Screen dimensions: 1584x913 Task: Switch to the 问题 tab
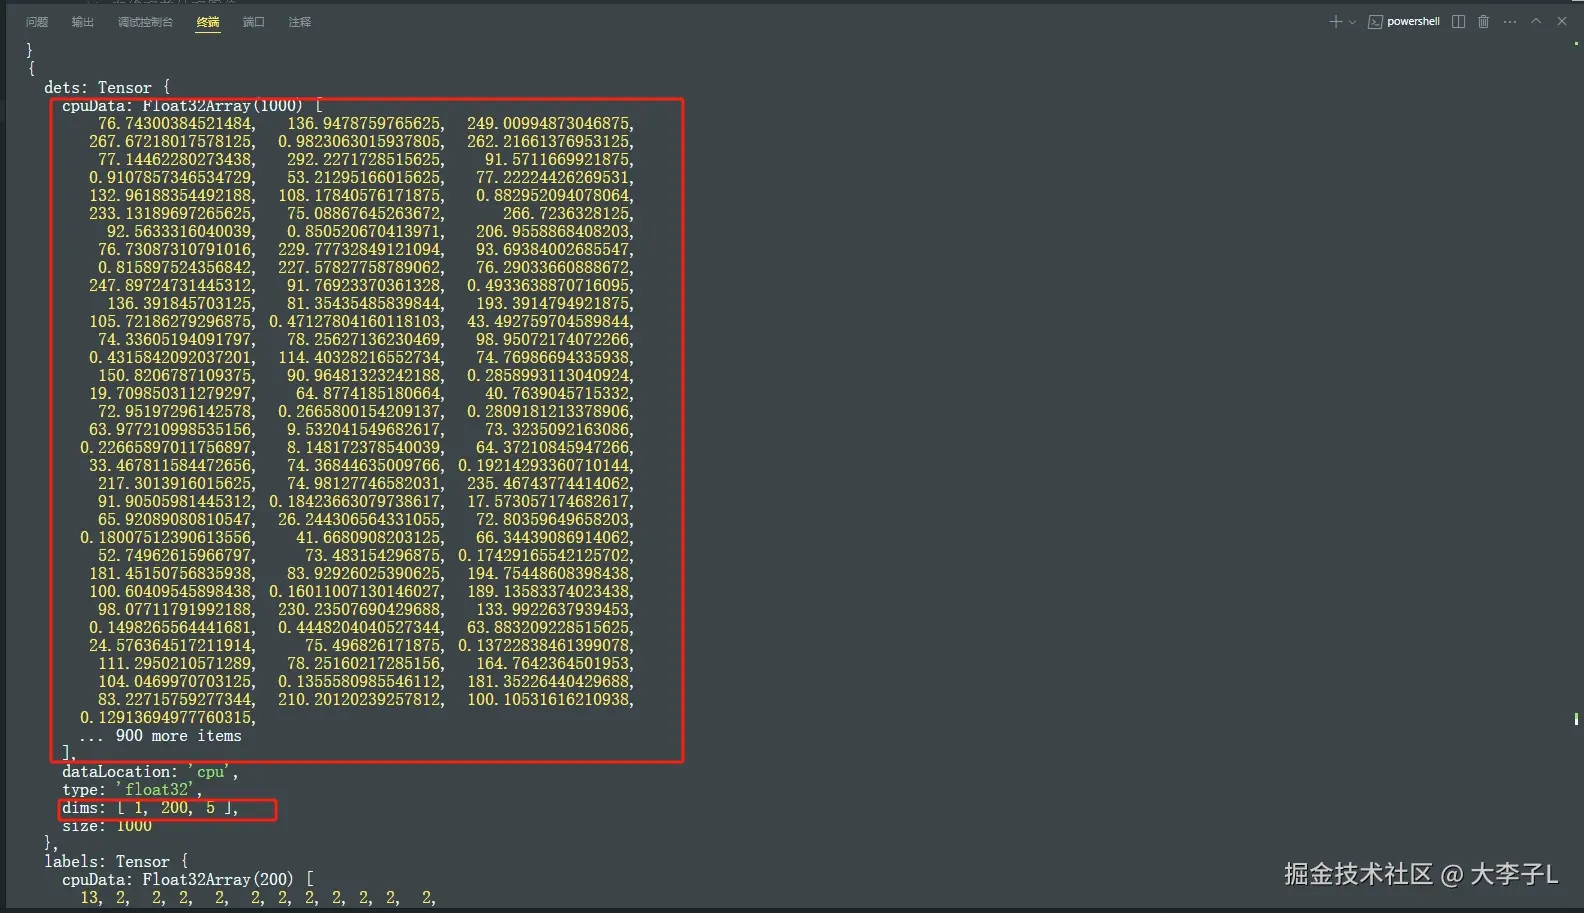[37, 22]
